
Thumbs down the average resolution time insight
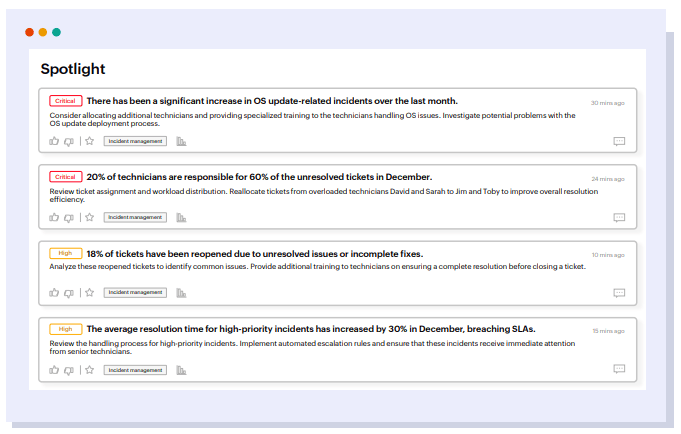coord(69,371)
